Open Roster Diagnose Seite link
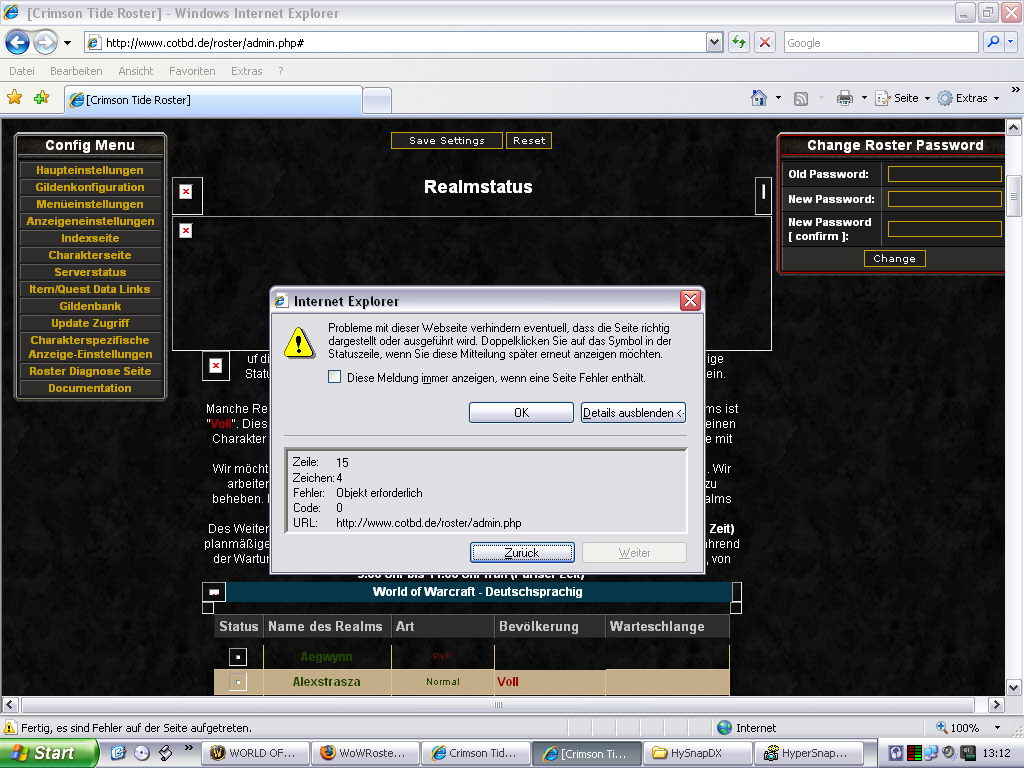This screenshot has width=1024, height=768. (x=90, y=371)
